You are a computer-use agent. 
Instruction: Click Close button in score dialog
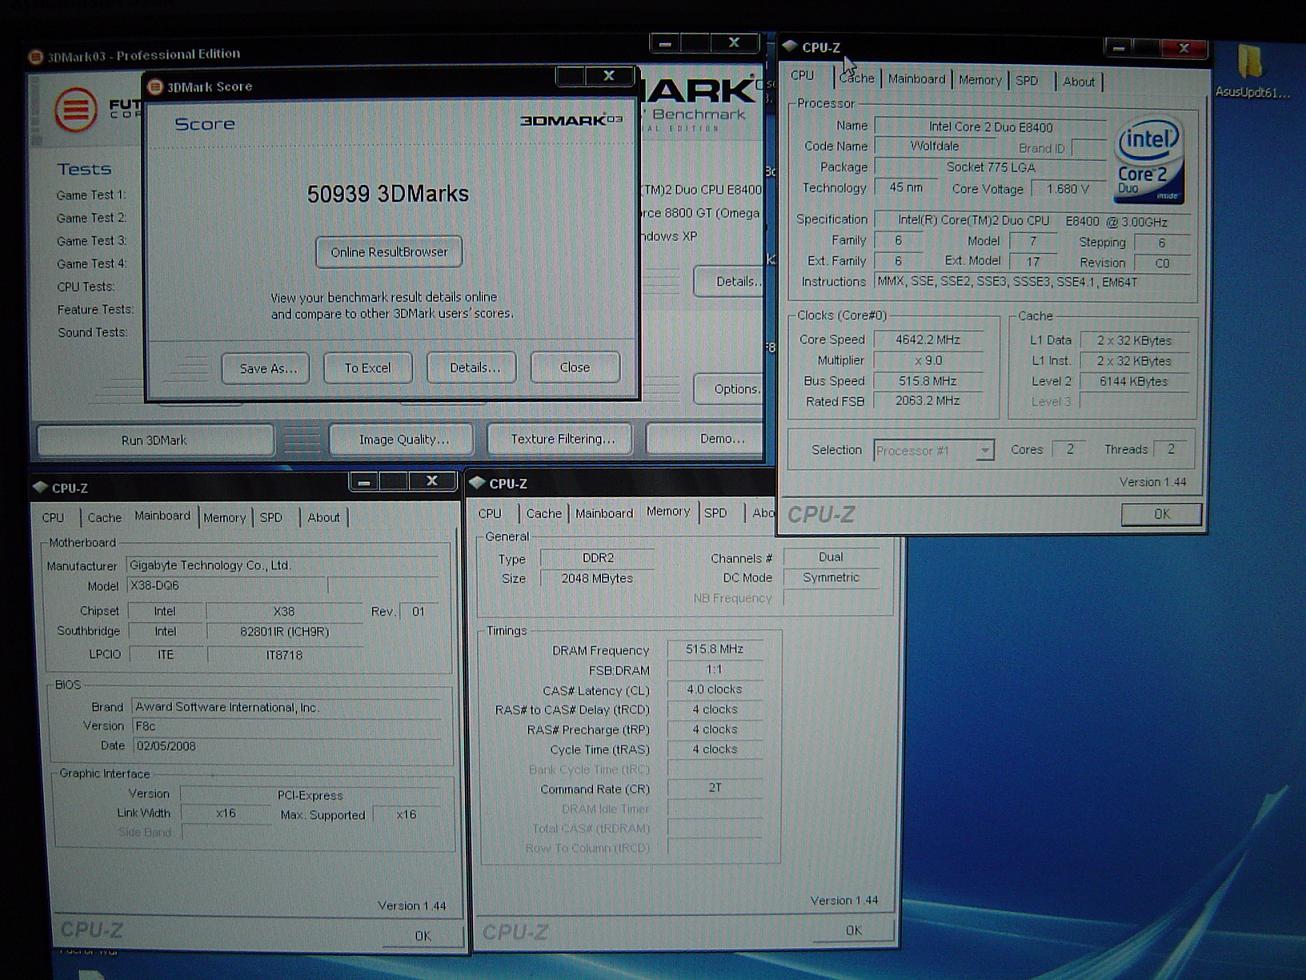click(x=574, y=367)
